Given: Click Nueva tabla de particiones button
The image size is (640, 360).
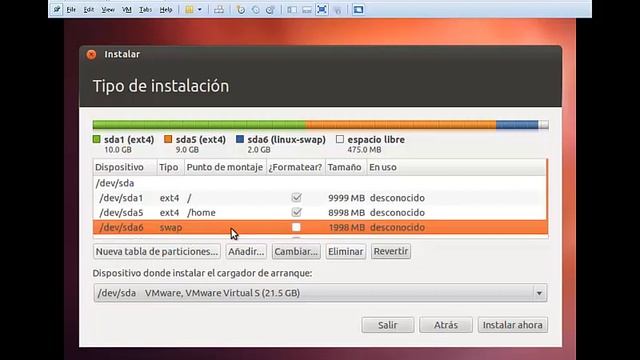Looking at the screenshot, I should pos(157,251).
